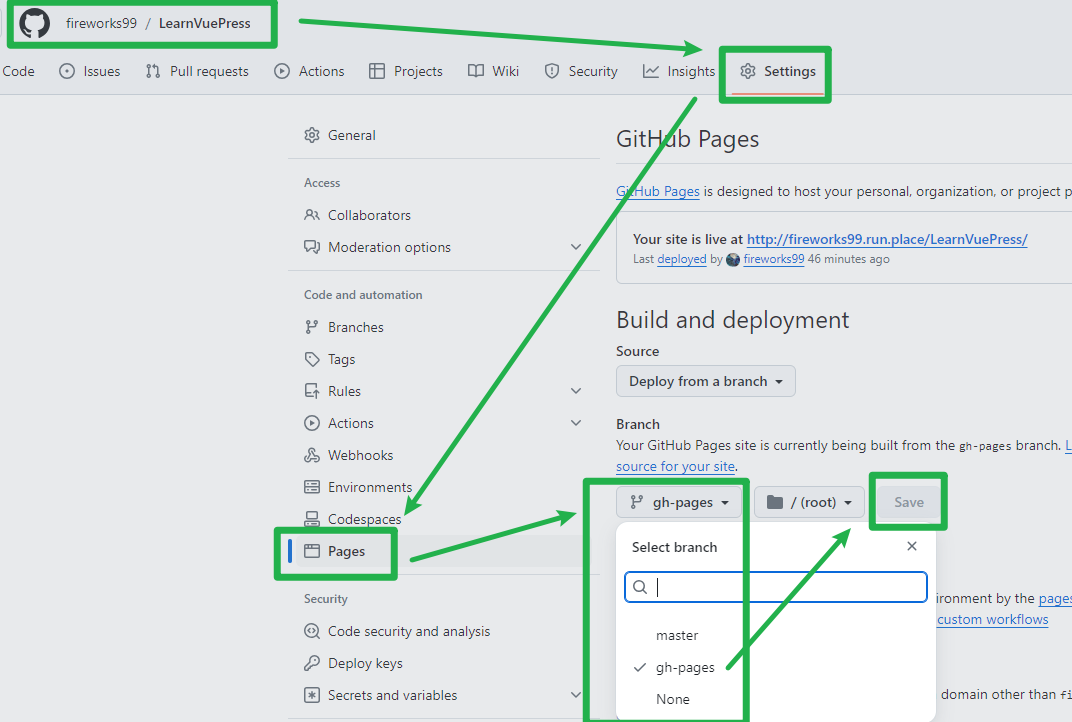The width and height of the screenshot is (1072, 722).
Task: Click the branch search input field
Action: 785,587
